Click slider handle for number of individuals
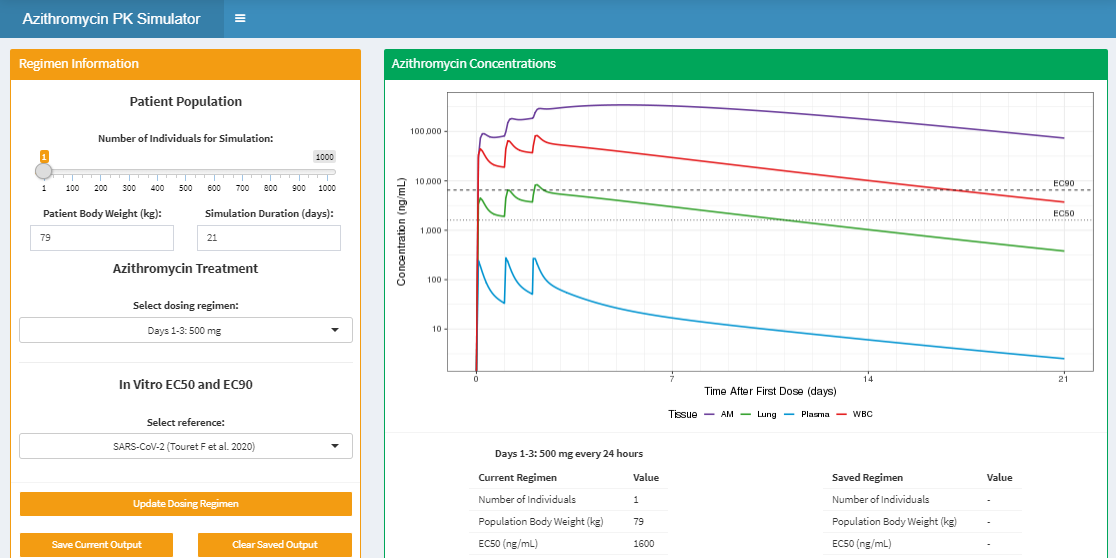The image size is (1116, 558). tap(43, 172)
